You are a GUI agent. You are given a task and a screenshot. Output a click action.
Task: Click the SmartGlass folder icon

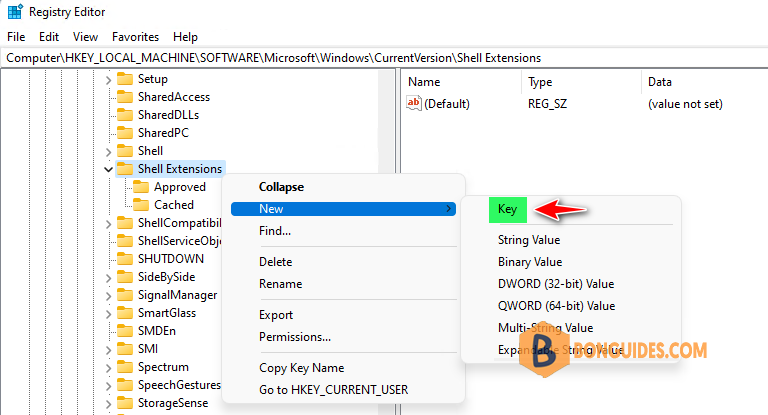(x=125, y=313)
